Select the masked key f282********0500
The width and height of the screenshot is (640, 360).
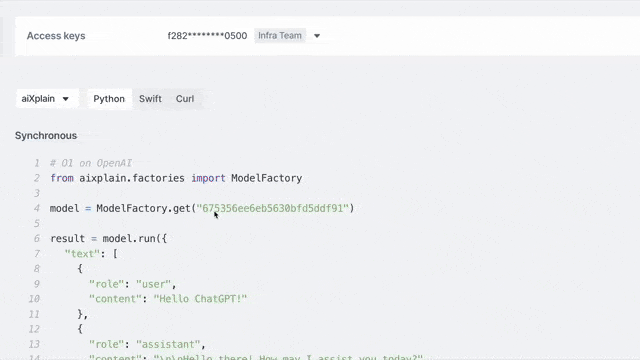pos(207,36)
